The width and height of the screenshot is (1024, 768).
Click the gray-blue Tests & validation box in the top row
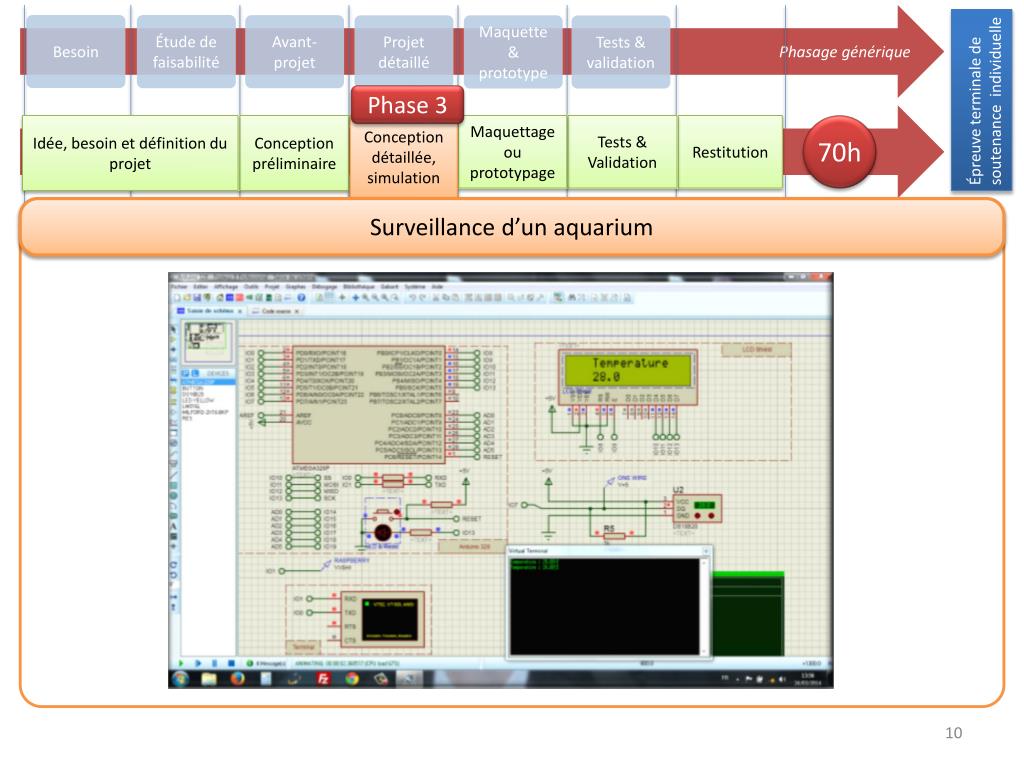coord(620,52)
